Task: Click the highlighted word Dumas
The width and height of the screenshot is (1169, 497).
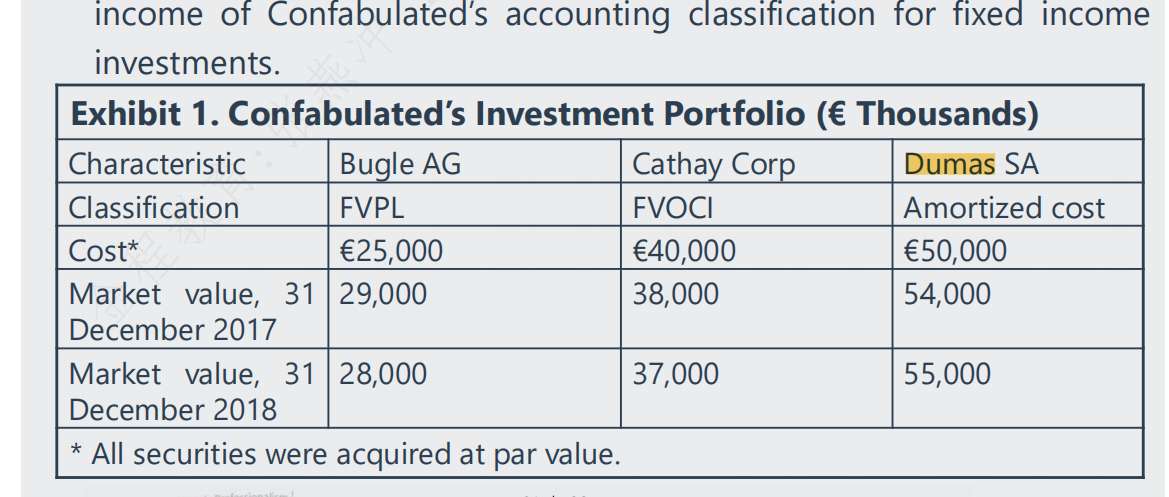Action: [x=949, y=163]
